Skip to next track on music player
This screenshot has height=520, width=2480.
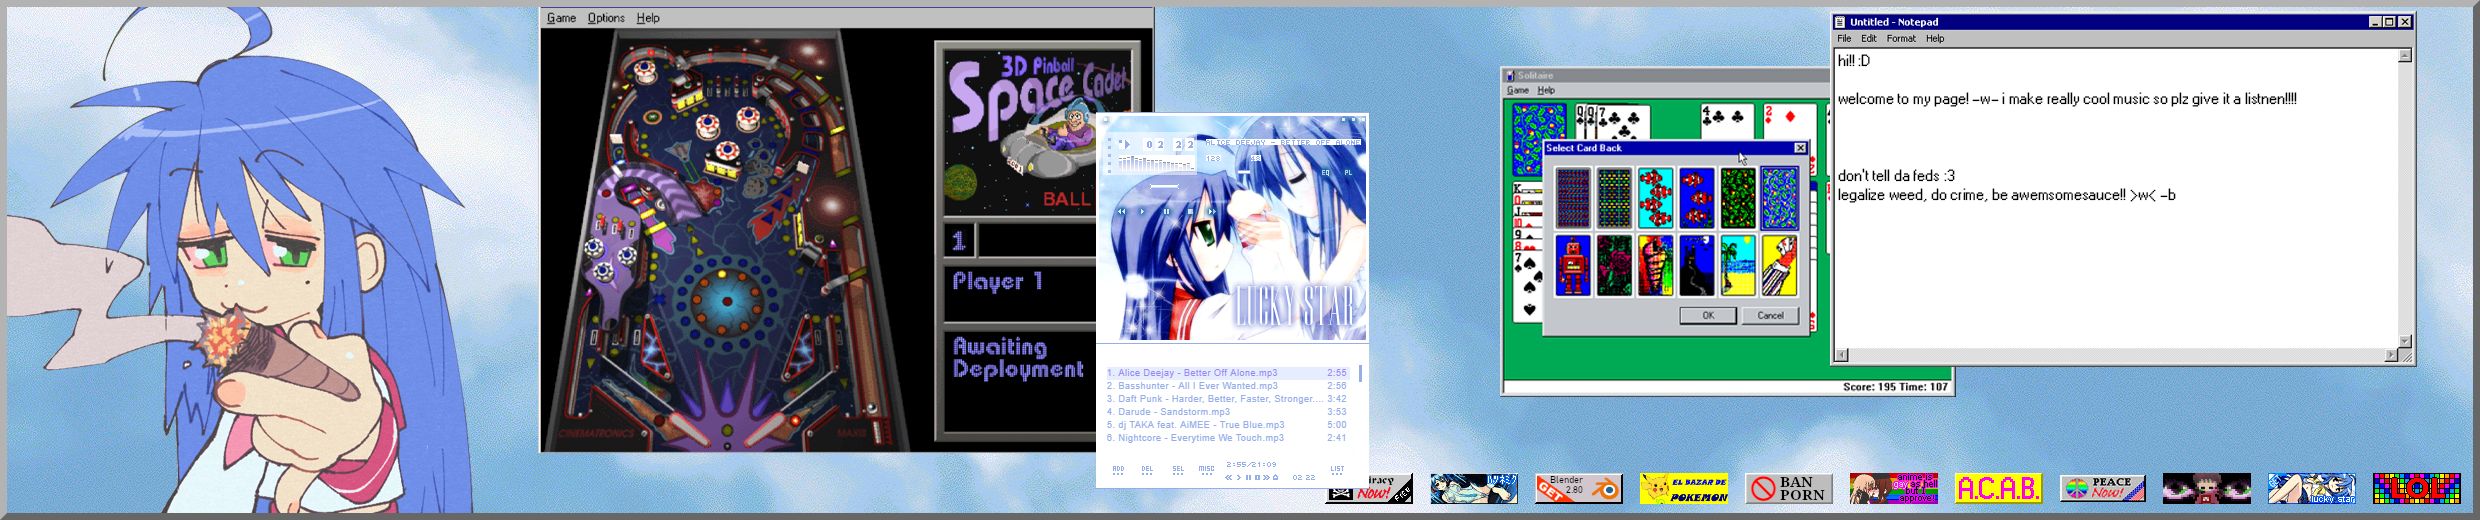[1211, 212]
